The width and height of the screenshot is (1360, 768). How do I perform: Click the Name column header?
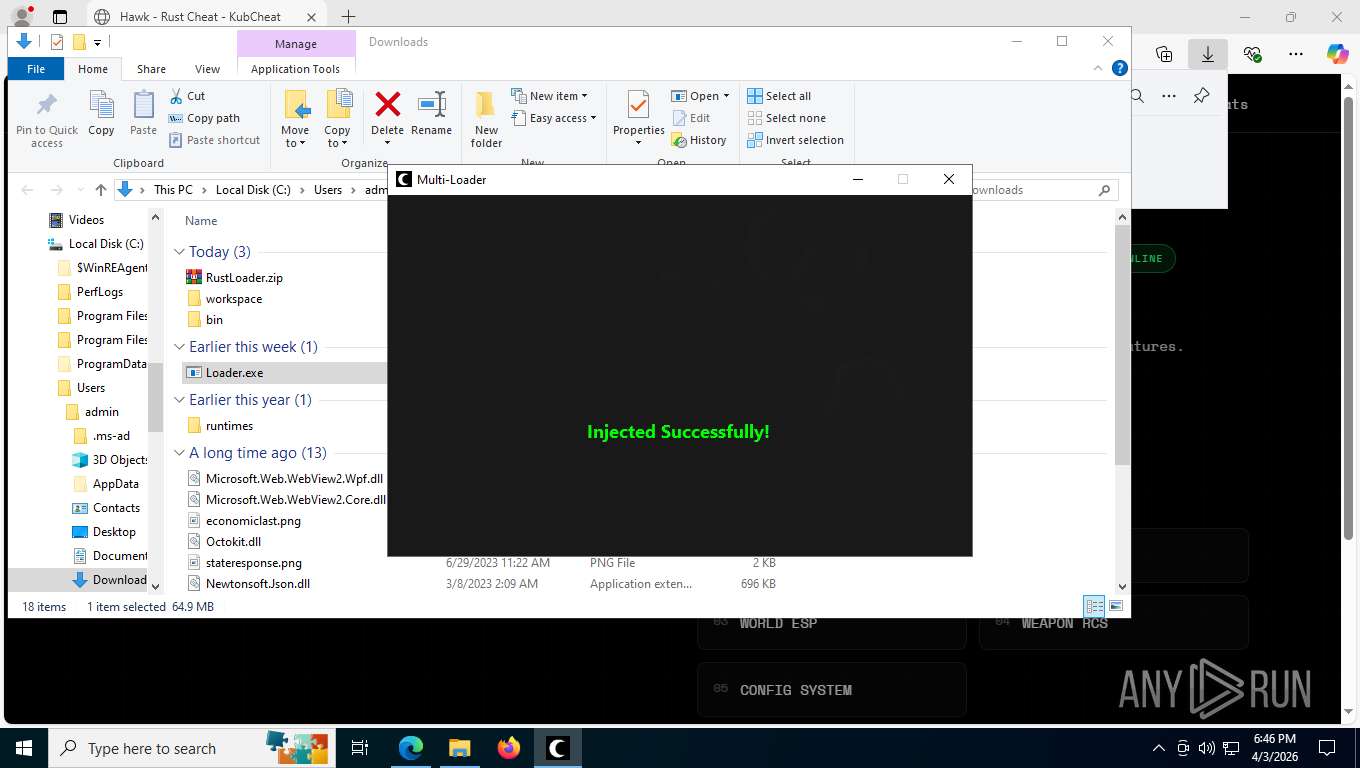(201, 221)
